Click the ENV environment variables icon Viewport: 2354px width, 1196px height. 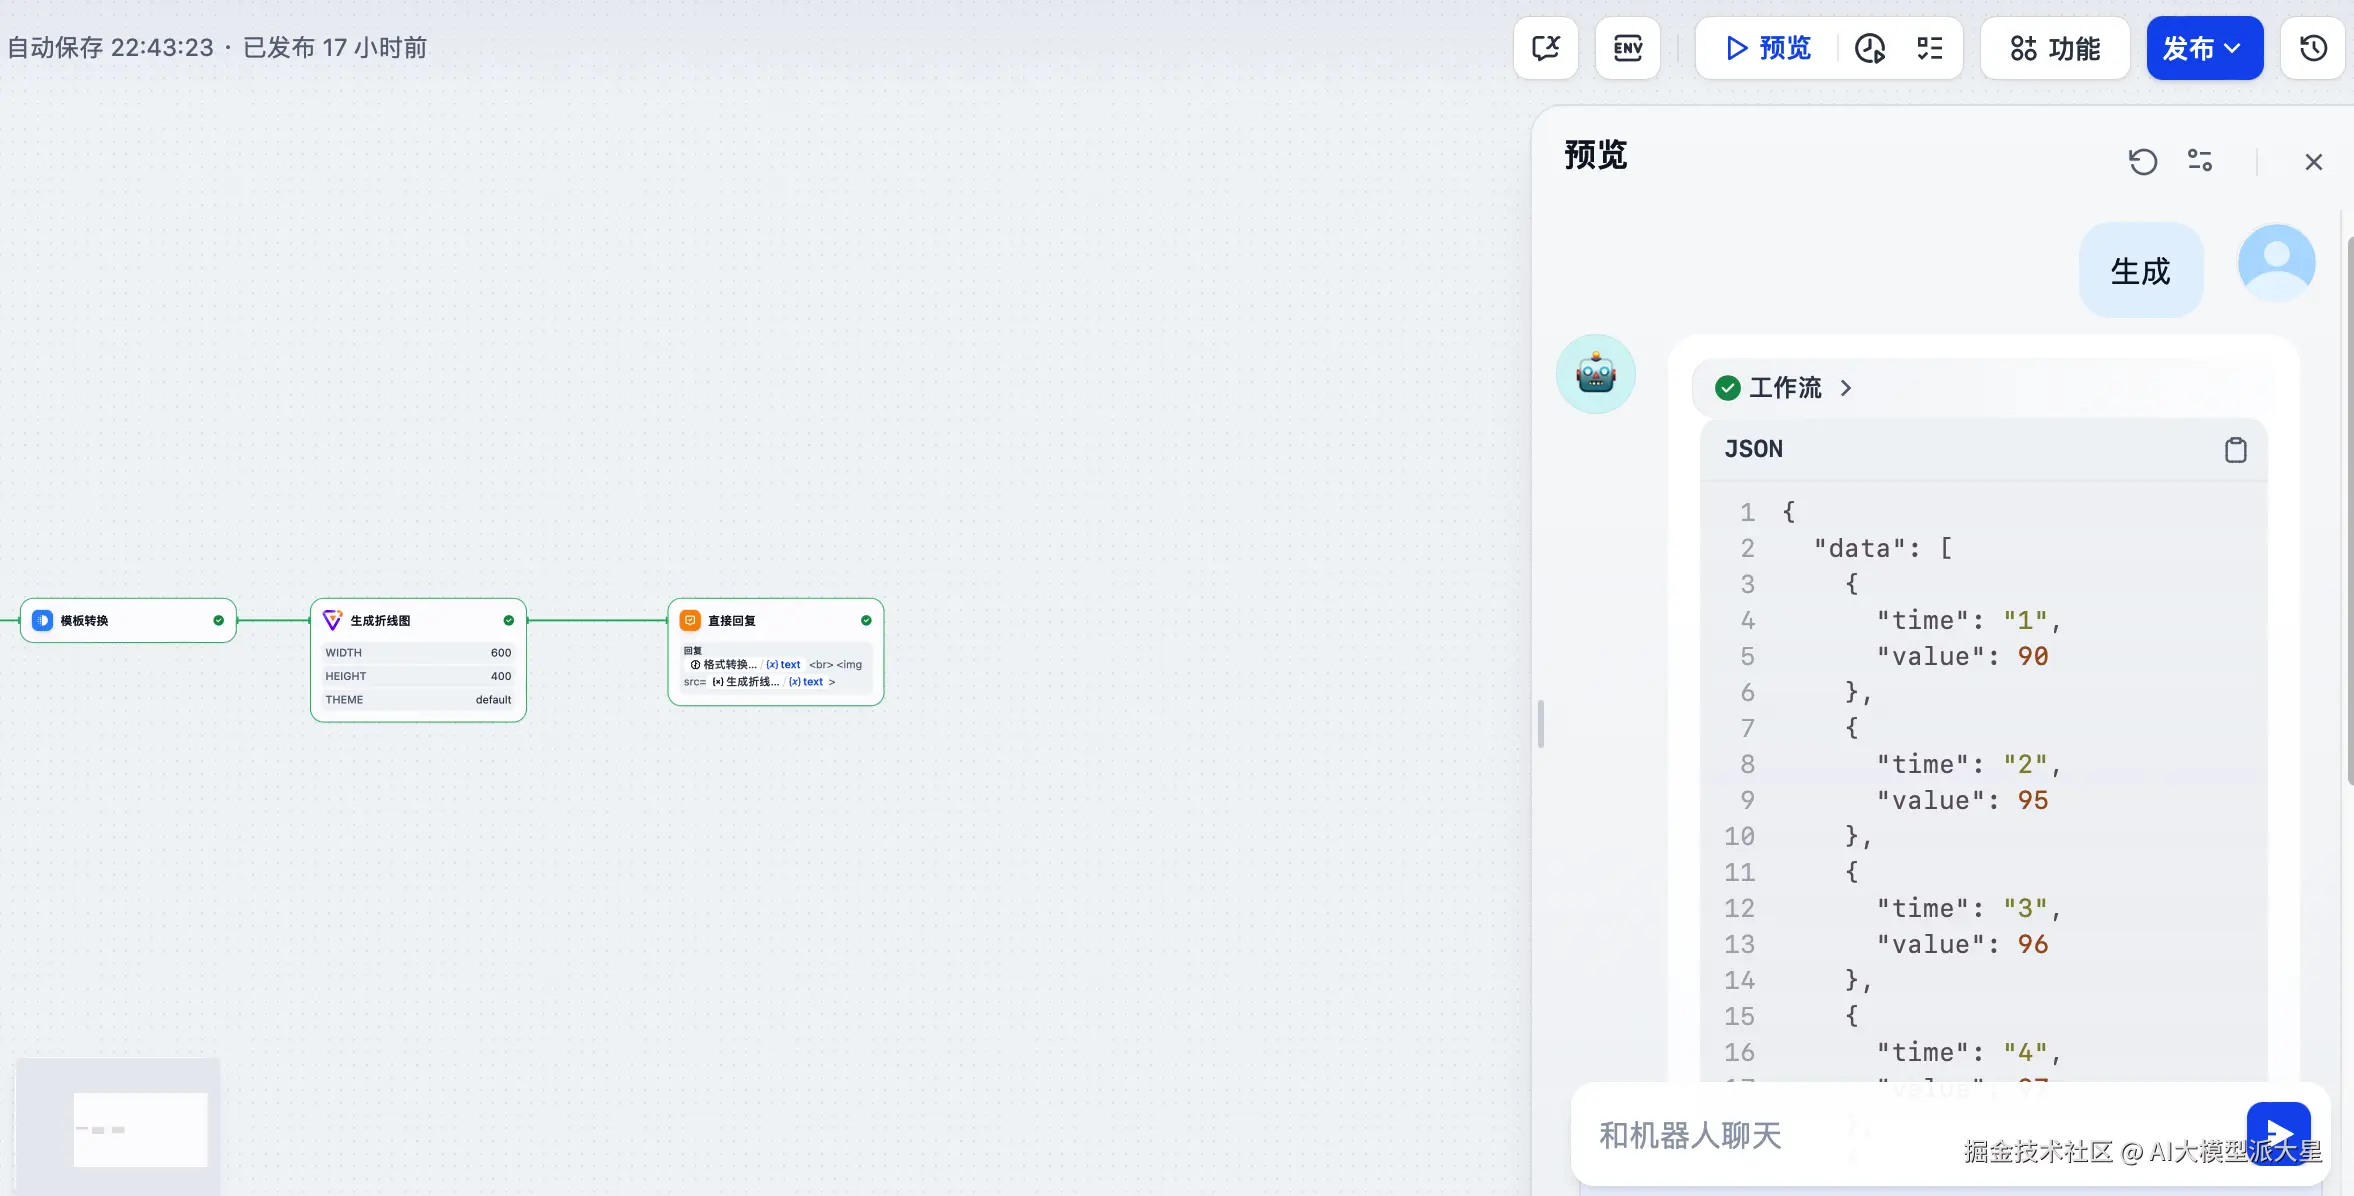pyautogui.click(x=1627, y=48)
